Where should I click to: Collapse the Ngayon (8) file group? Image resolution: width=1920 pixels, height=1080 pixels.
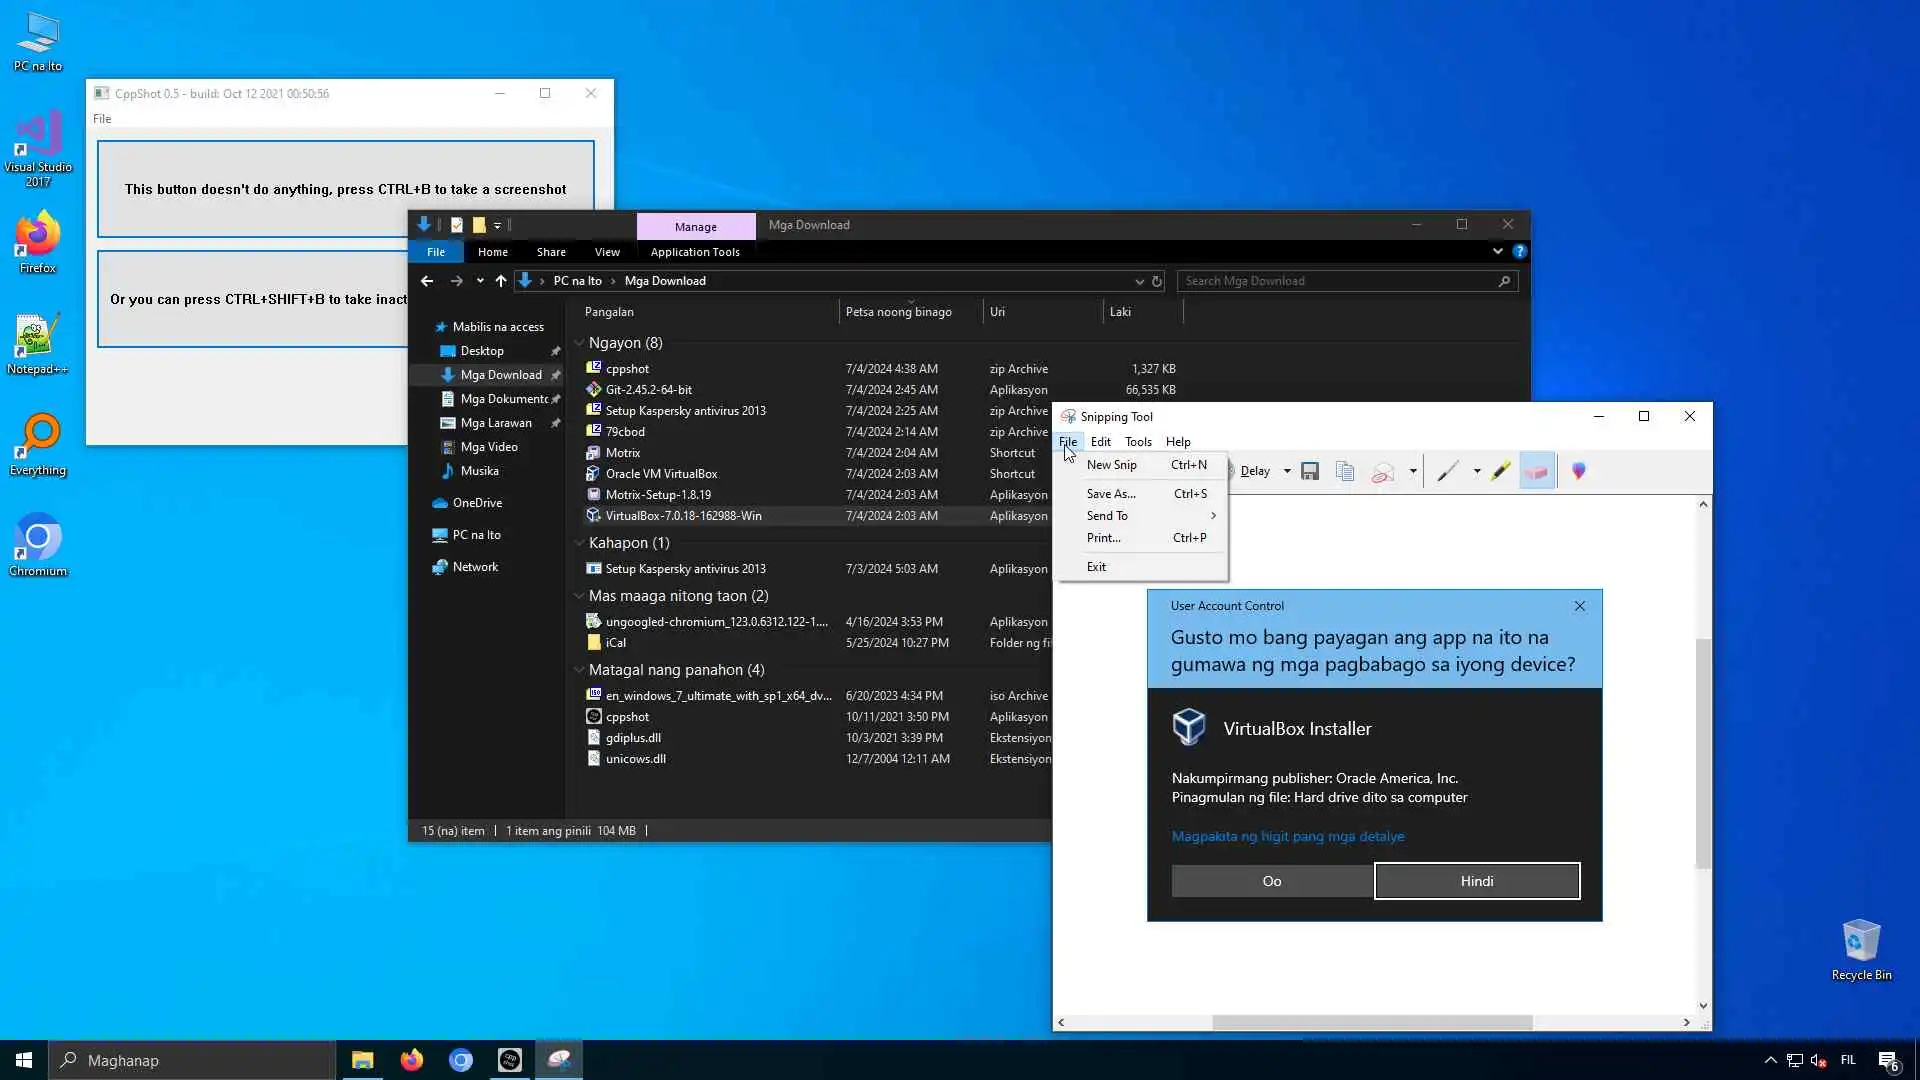pos(579,343)
